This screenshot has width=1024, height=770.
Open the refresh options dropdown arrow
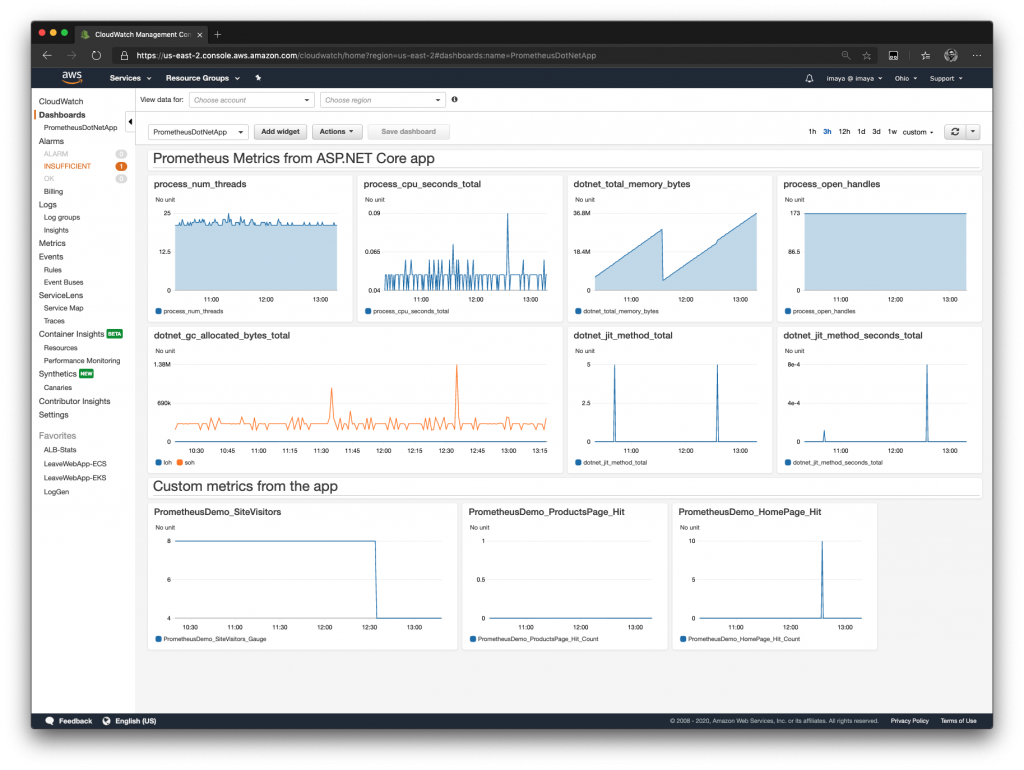tap(973, 132)
